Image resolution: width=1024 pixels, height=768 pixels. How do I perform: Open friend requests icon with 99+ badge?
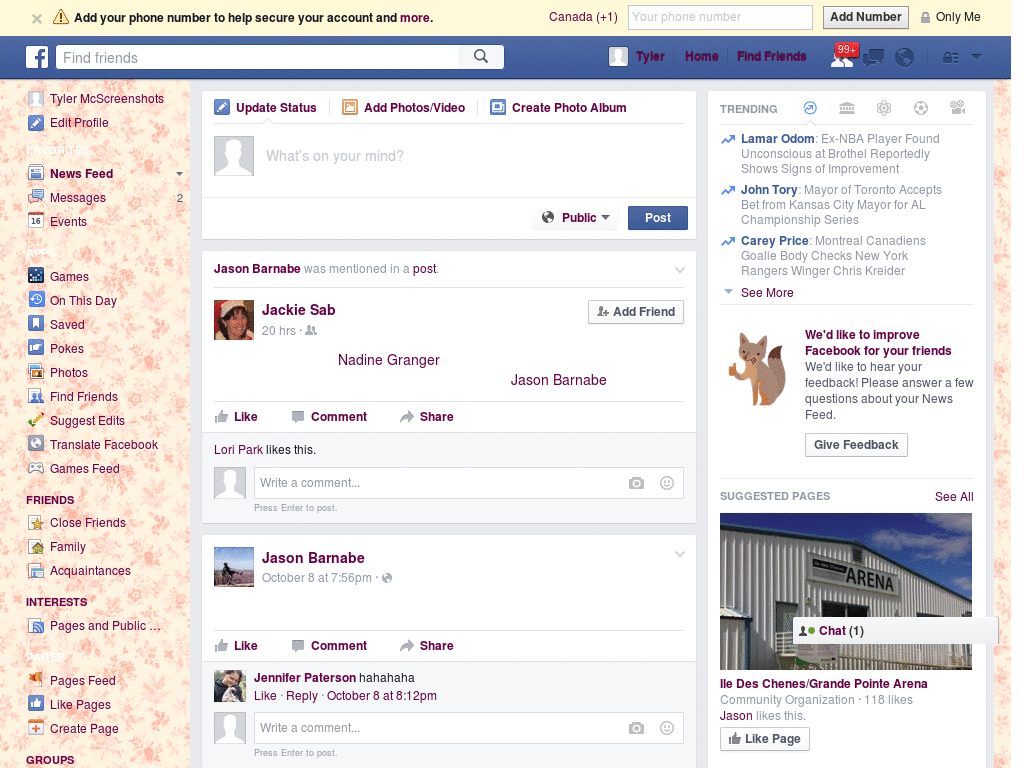click(842, 57)
